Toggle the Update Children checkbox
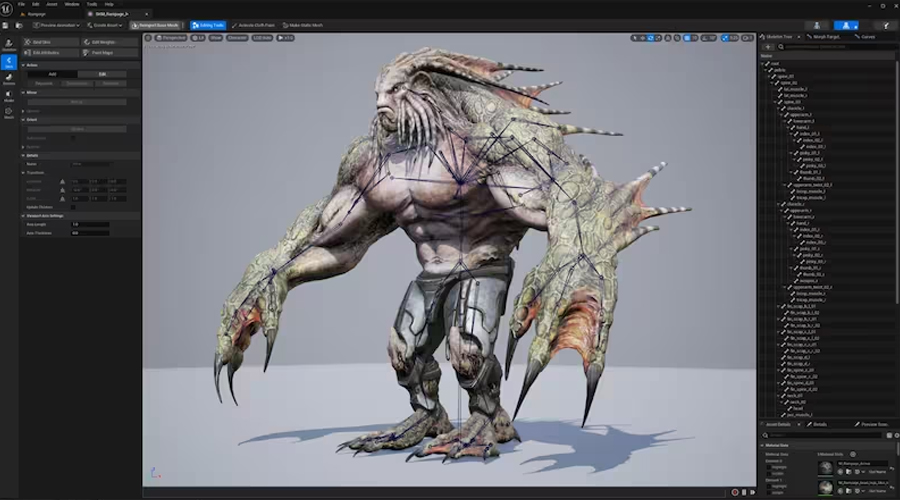Screen dimensions: 900x500 click(72, 207)
